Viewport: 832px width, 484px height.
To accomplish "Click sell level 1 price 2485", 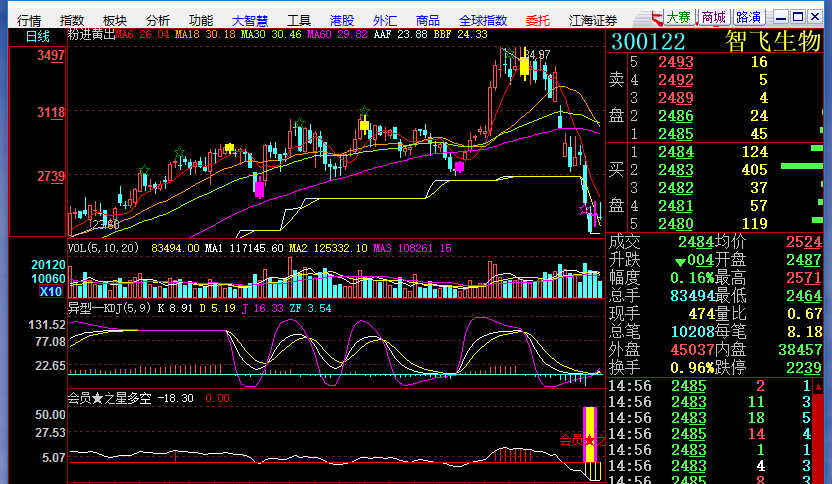I will 675,134.
